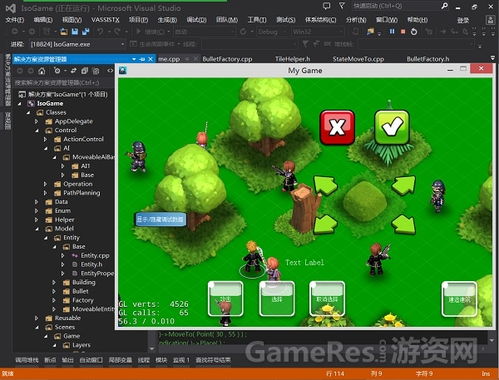Expand the PathPlanning folder
This screenshot has width=499, height=380.
click(46, 193)
